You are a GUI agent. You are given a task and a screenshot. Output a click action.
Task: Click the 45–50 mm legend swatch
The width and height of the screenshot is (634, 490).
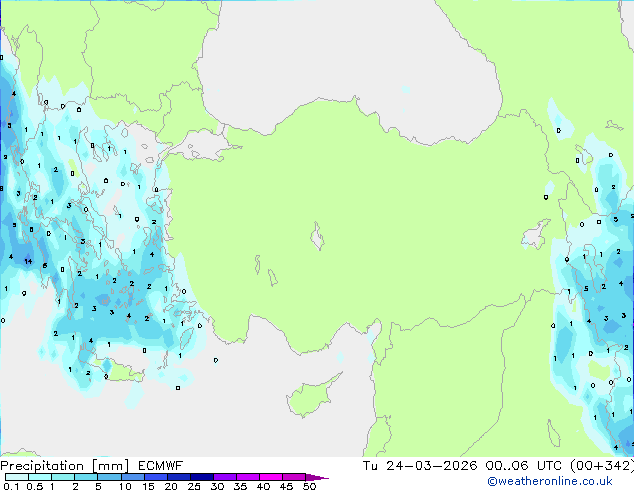(x=294, y=477)
